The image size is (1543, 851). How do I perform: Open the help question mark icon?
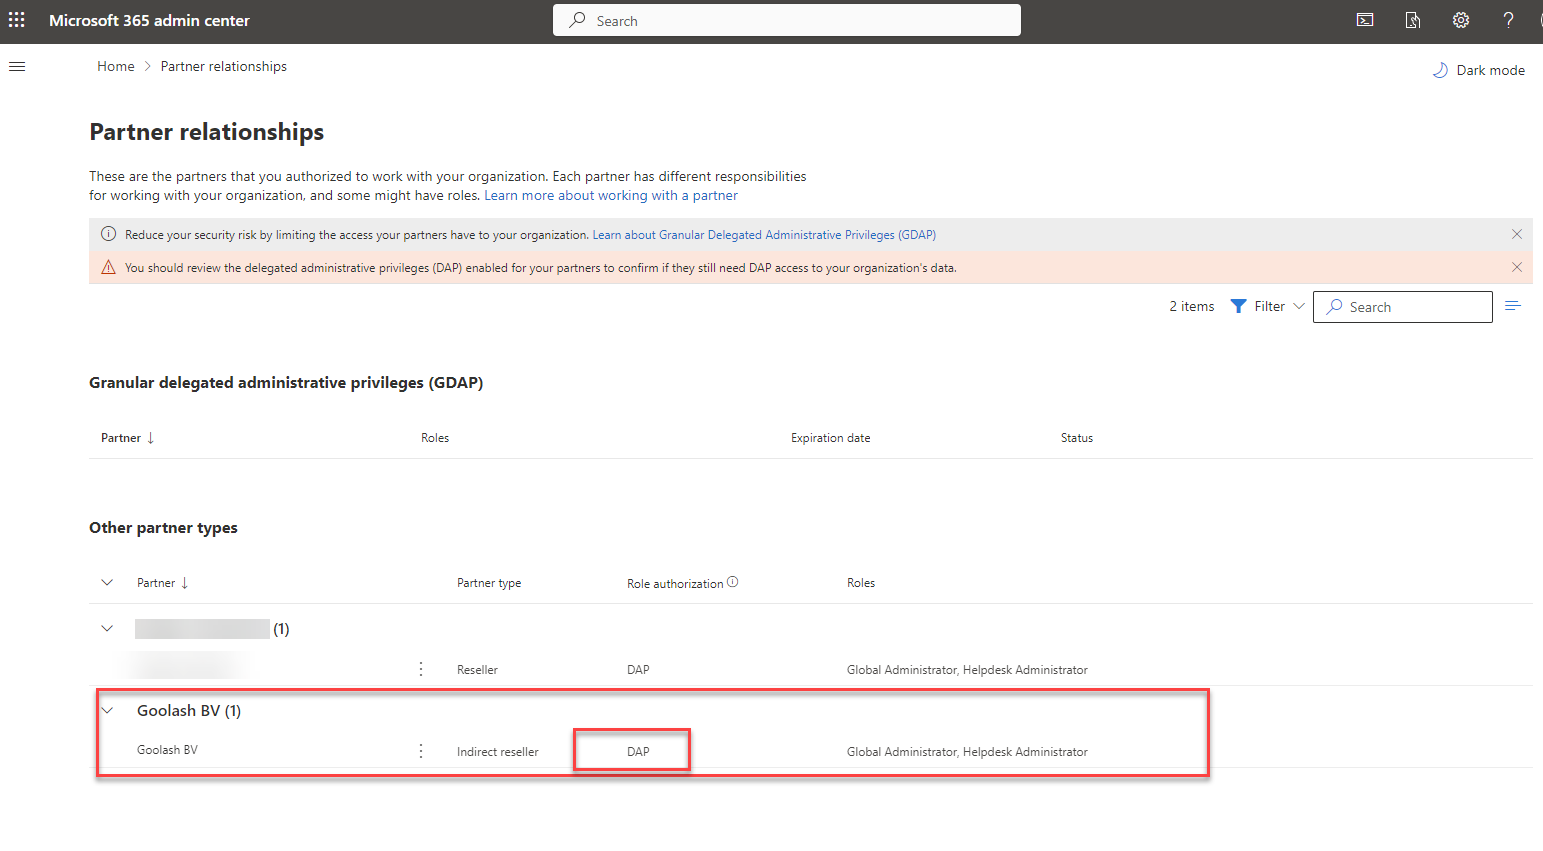[x=1509, y=20]
